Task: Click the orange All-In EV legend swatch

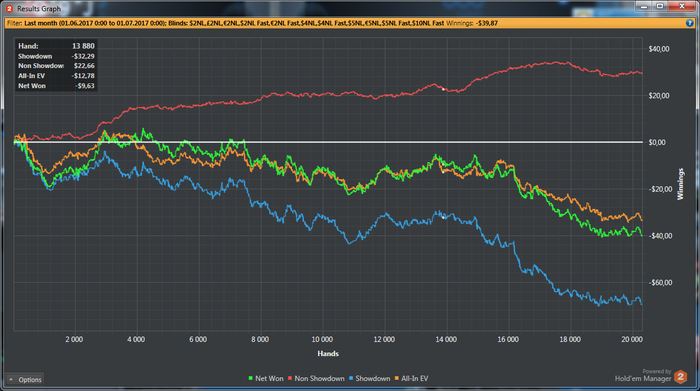Action: pyautogui.click(x=396, y=379)
